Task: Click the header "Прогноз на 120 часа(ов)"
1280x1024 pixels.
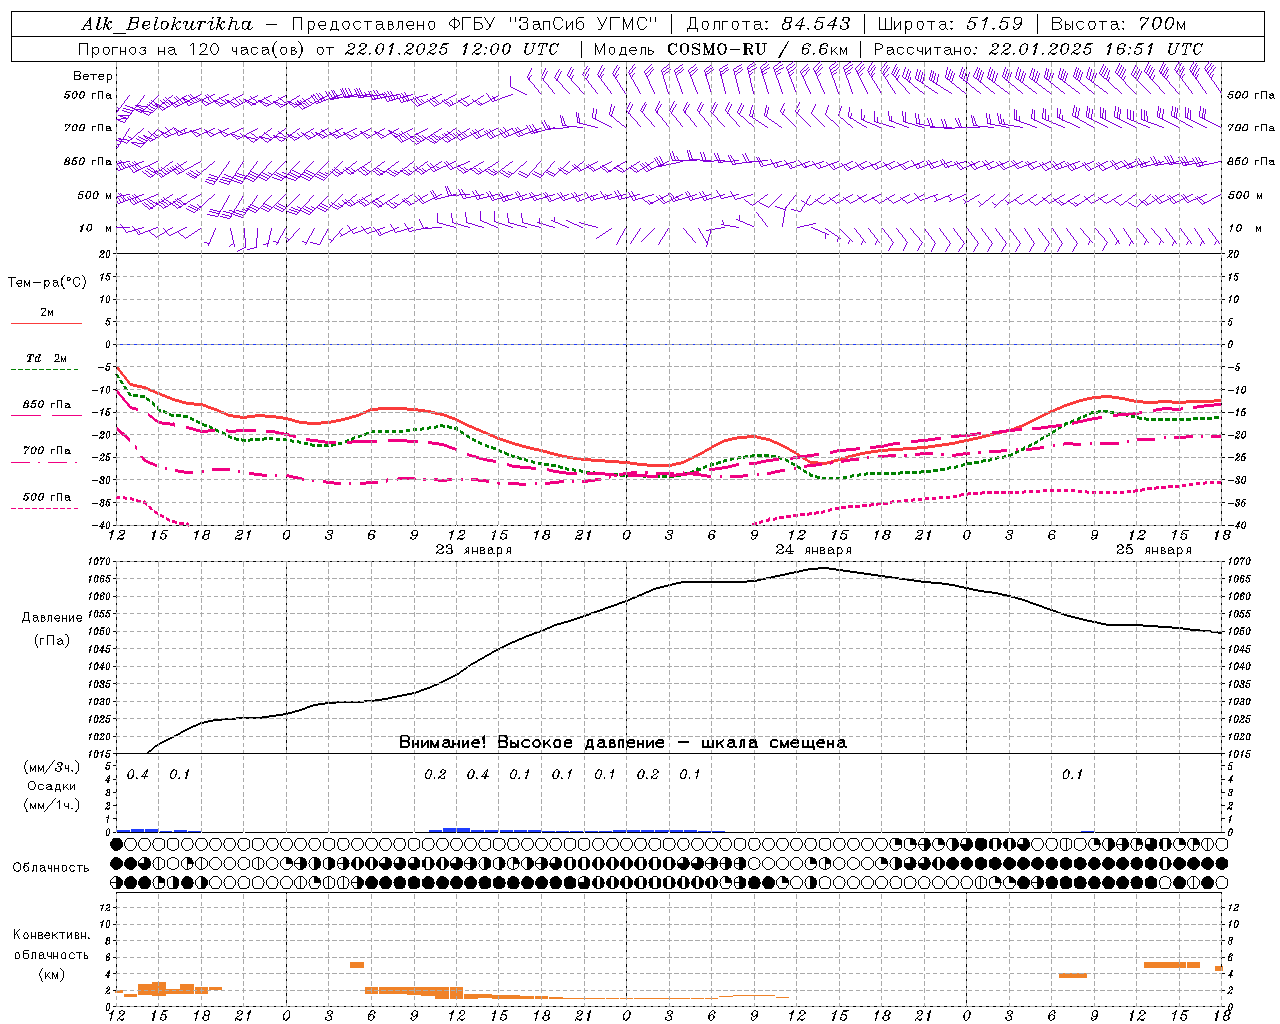Action: [x=192, y=49]
